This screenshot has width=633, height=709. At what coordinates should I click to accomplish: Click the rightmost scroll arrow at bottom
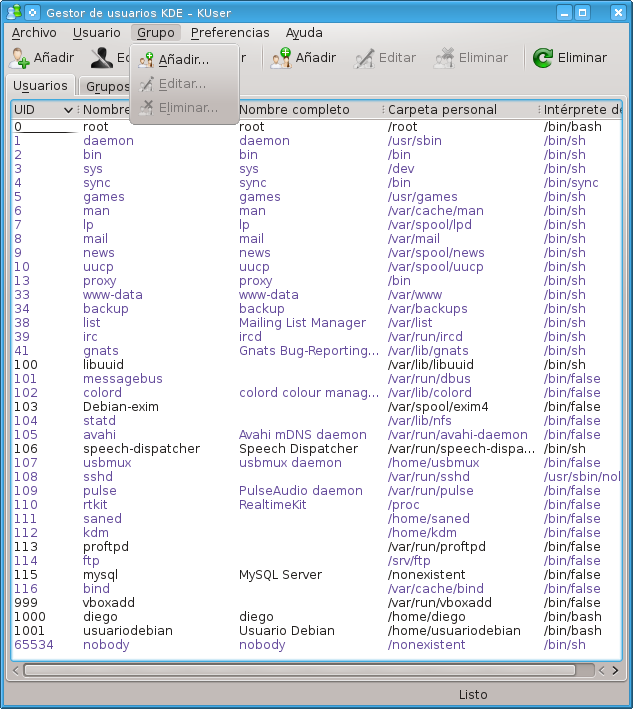(x=615, y=670)
